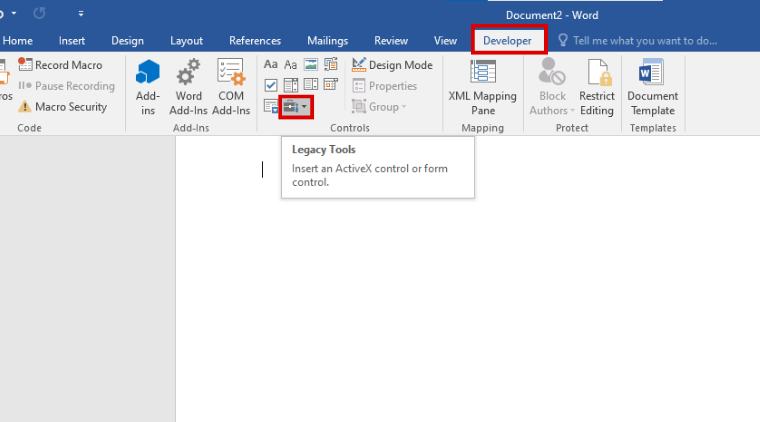Screen dimensions: 760x422
Task: Expand Block Authors dropdown
Action: point(552,87)
